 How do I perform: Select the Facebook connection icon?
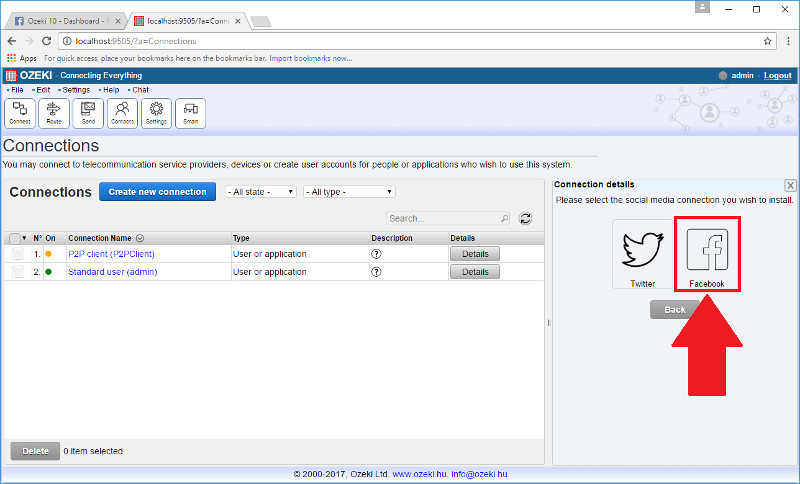(x=706, y=255)
